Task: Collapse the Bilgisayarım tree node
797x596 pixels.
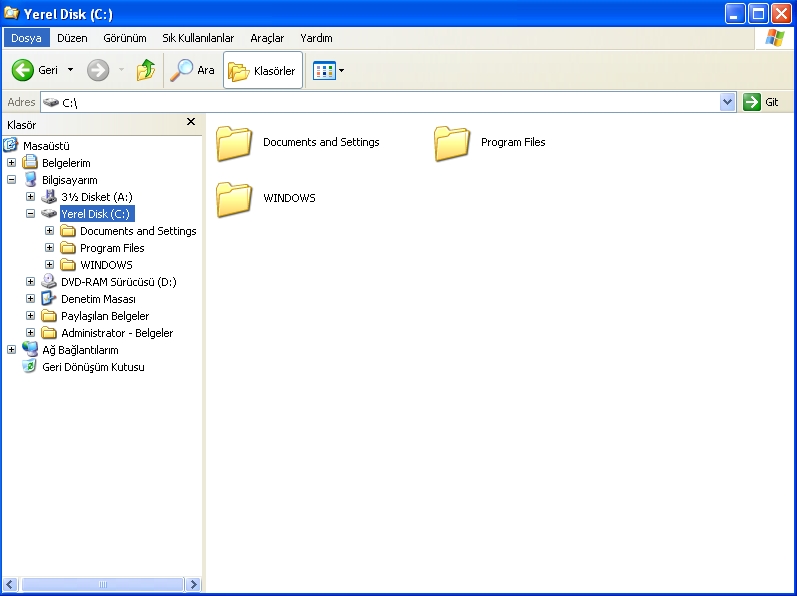Action: (11, 179)
